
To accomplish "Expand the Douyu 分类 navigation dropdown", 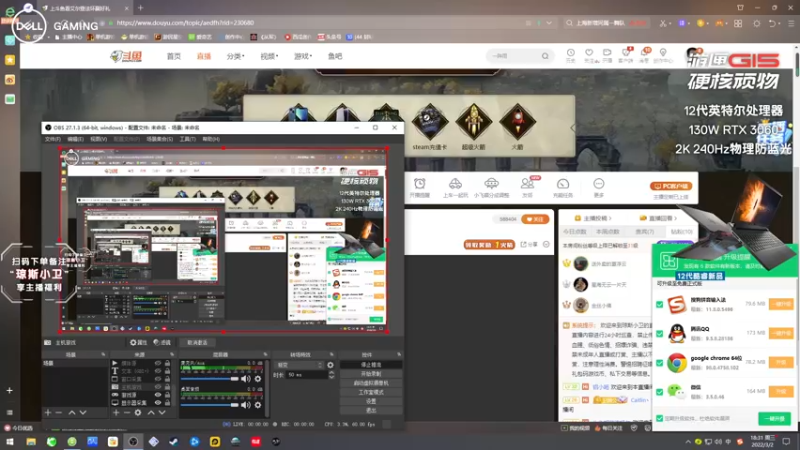I will [x=235, y=56].
